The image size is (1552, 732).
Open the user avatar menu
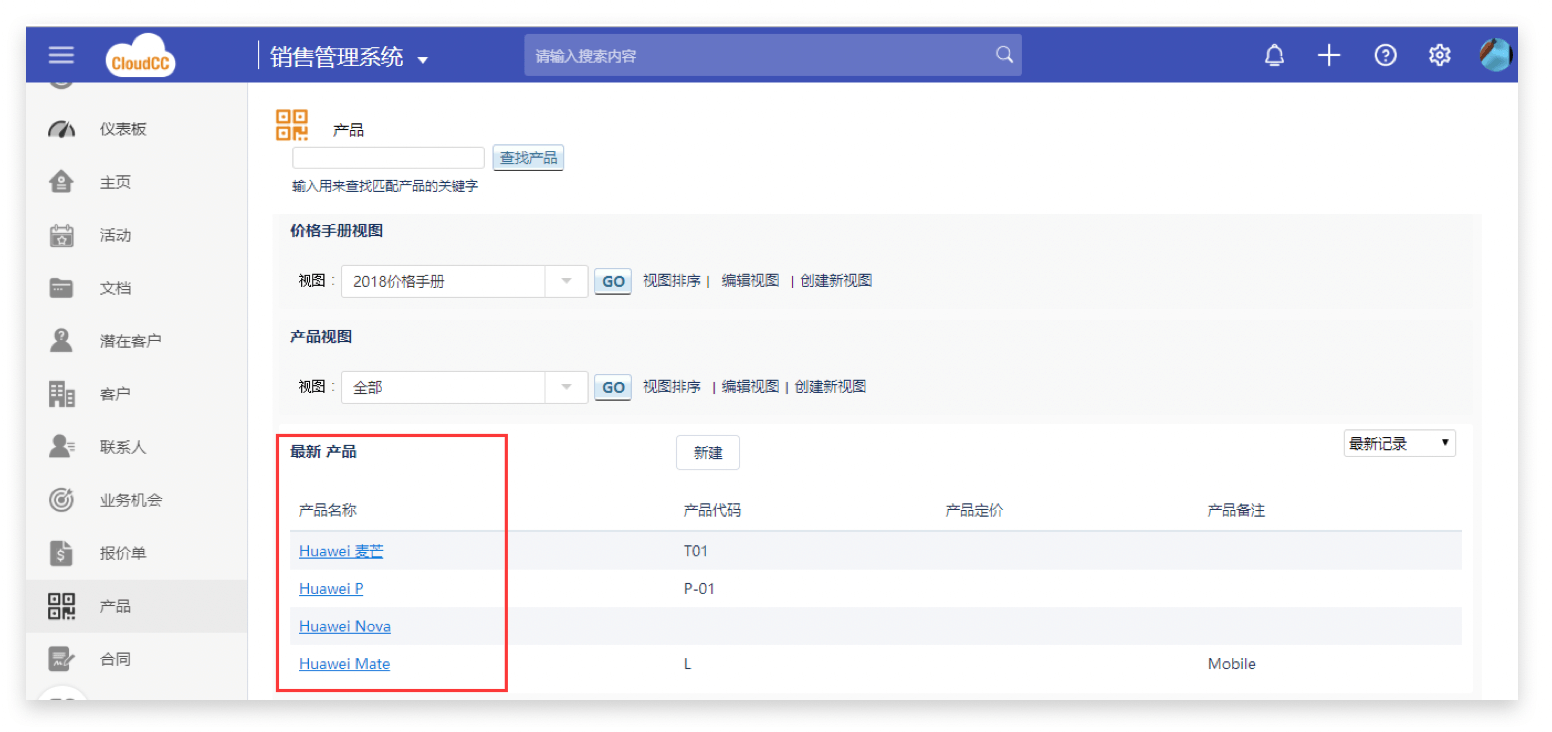tap(1495, 55)
